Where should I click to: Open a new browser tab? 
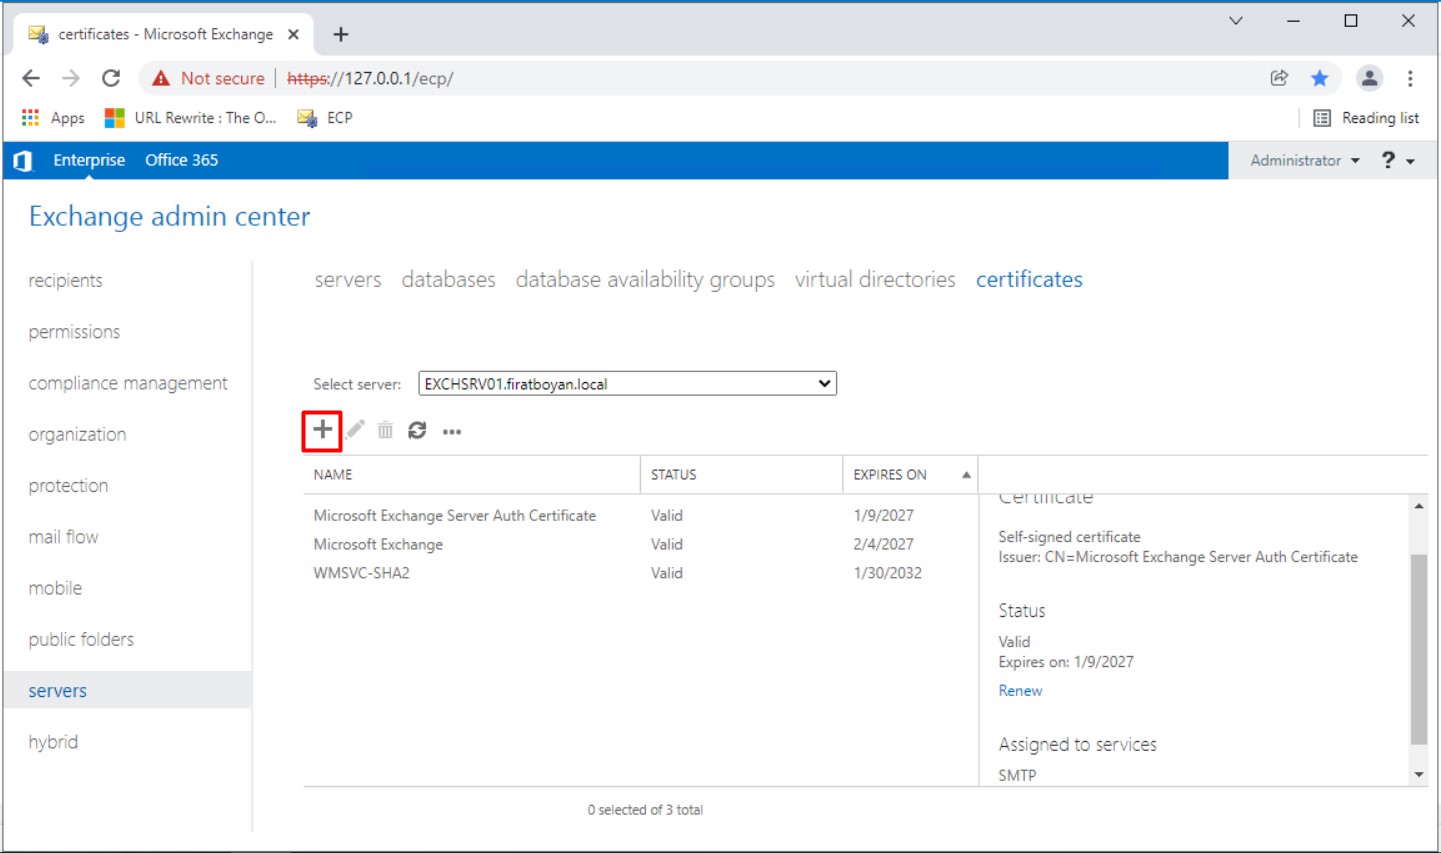click(341, 35)
